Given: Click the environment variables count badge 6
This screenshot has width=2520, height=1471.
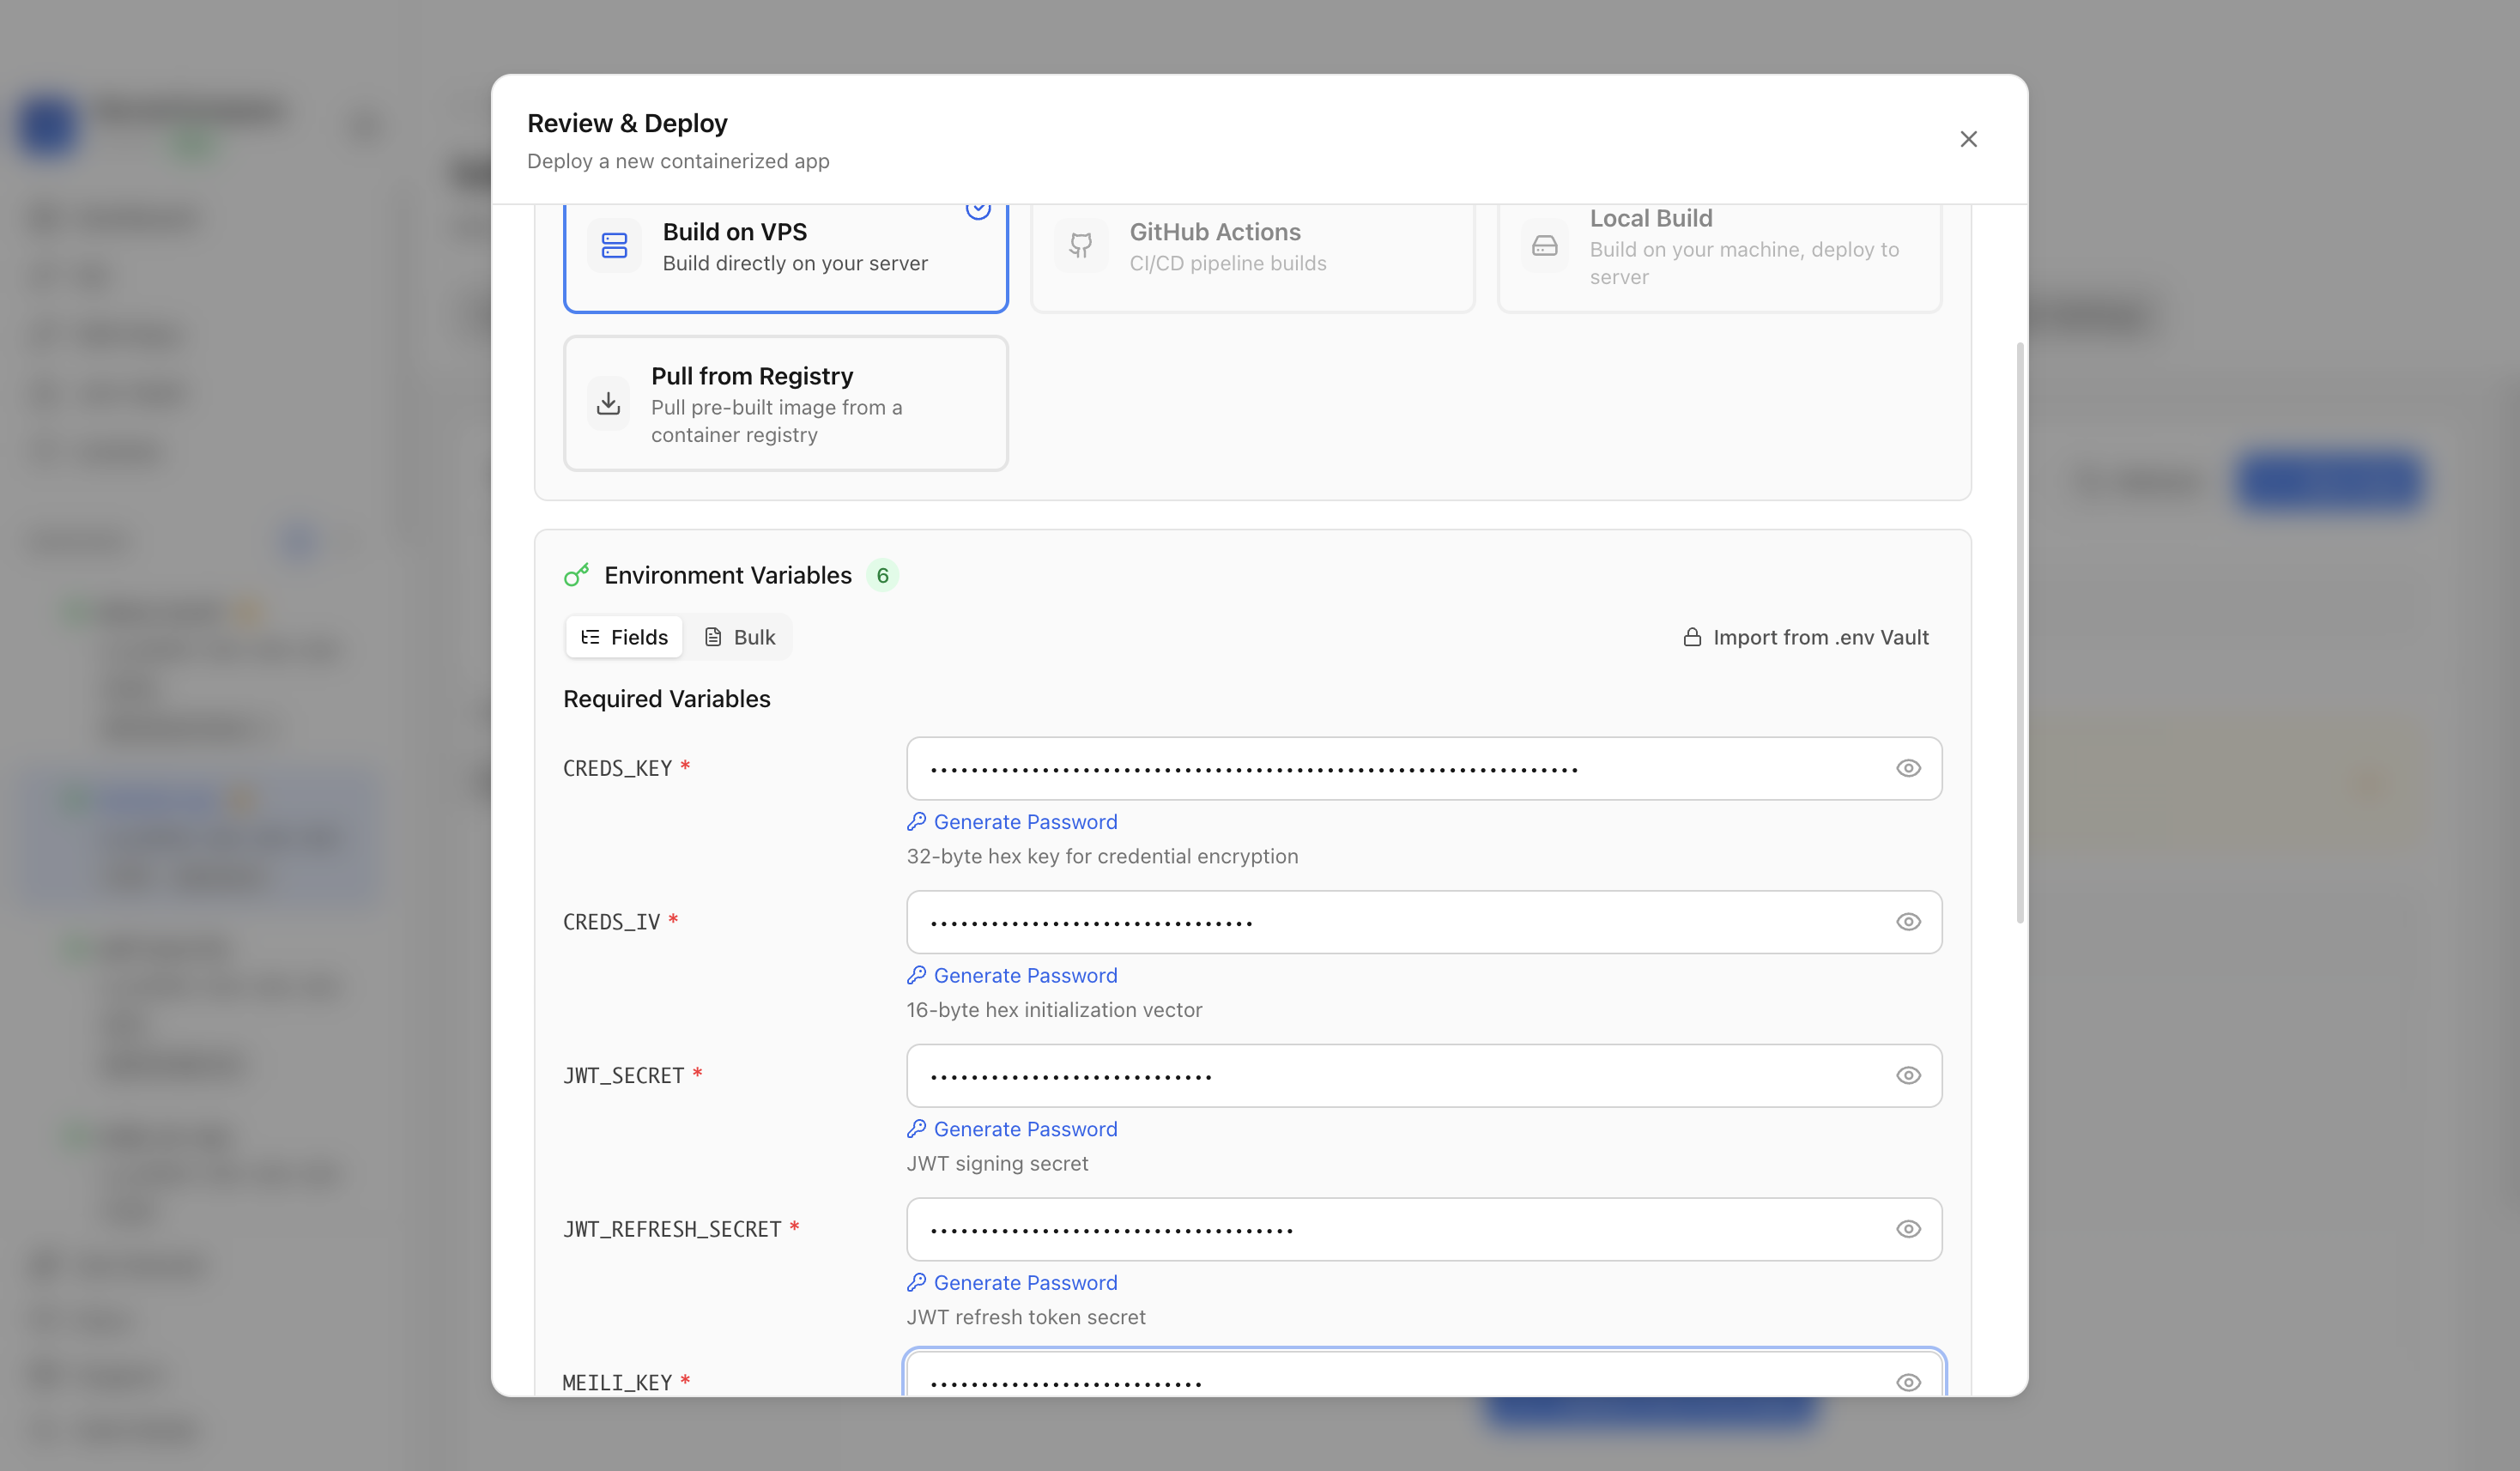Looking at the screenshot, I should click(x=882, y=575).
